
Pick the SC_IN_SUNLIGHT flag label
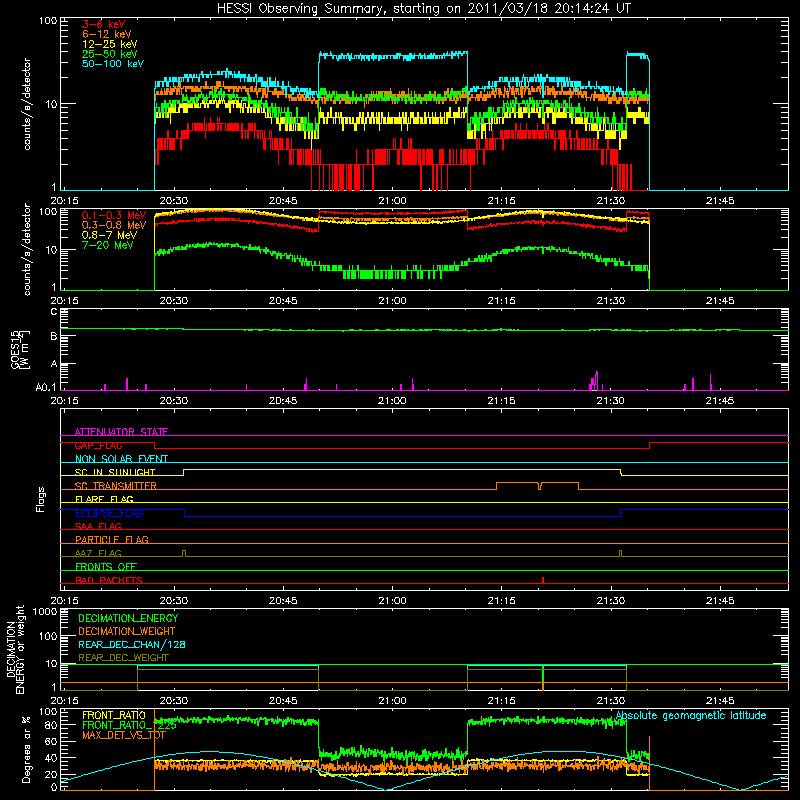(115, 472)
